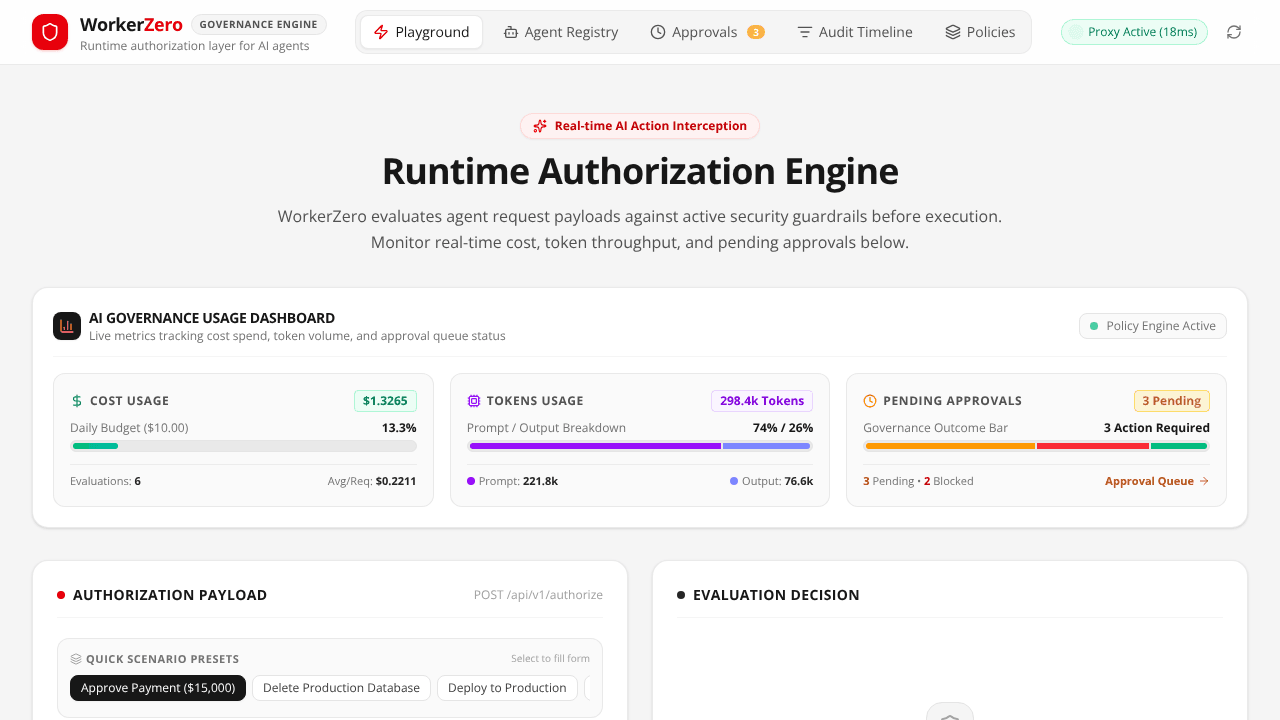Click the Real-time AI Action Interception label
This screenshot has width=1280, height=720.
651,126
